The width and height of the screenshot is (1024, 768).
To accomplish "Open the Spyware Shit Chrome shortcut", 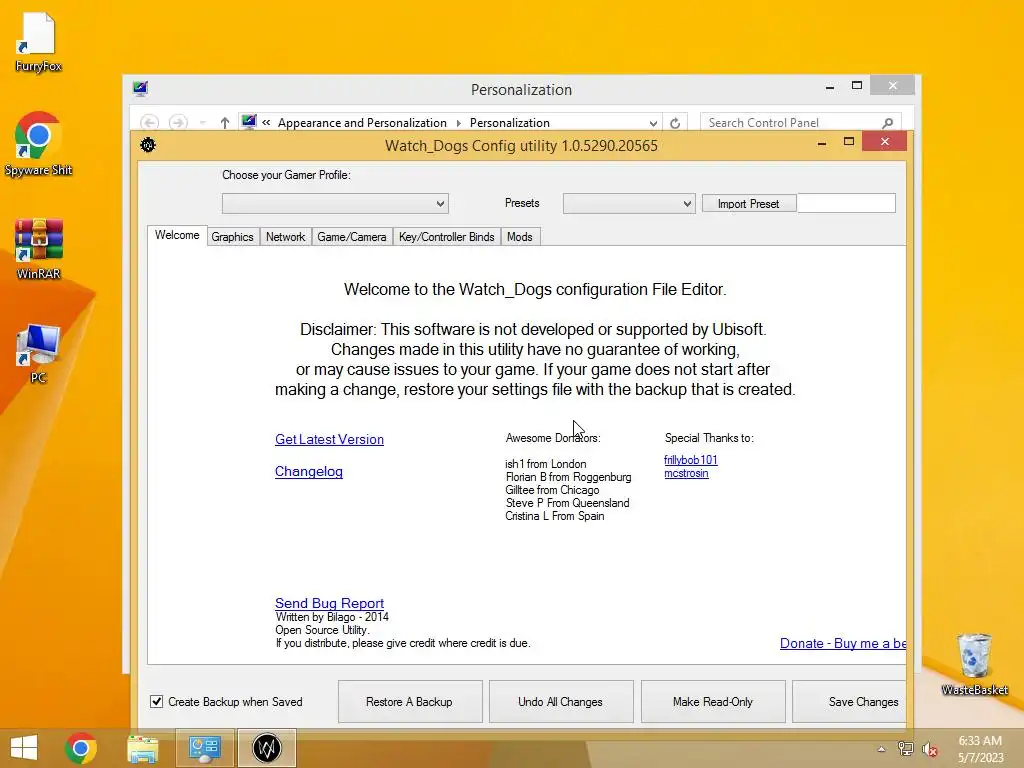I will tap(38, 144).
